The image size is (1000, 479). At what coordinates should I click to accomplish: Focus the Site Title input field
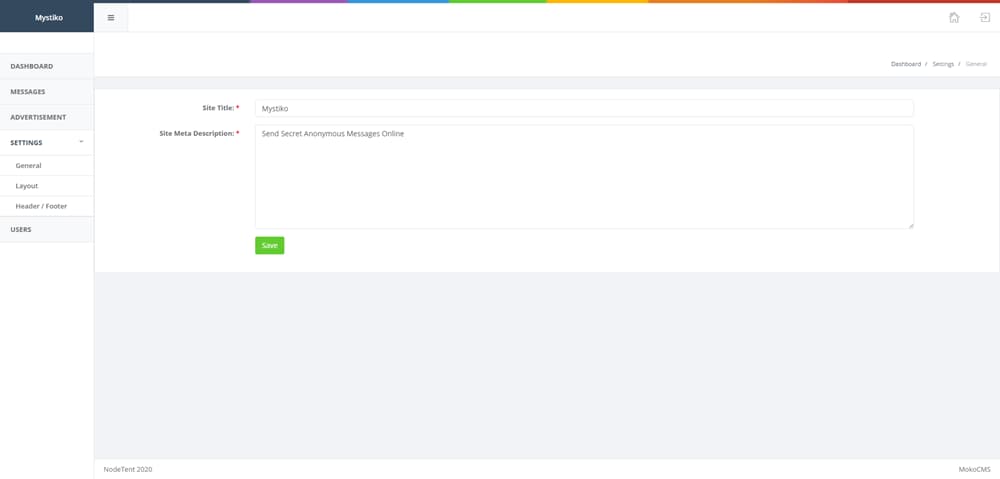[x=584, y=108]
